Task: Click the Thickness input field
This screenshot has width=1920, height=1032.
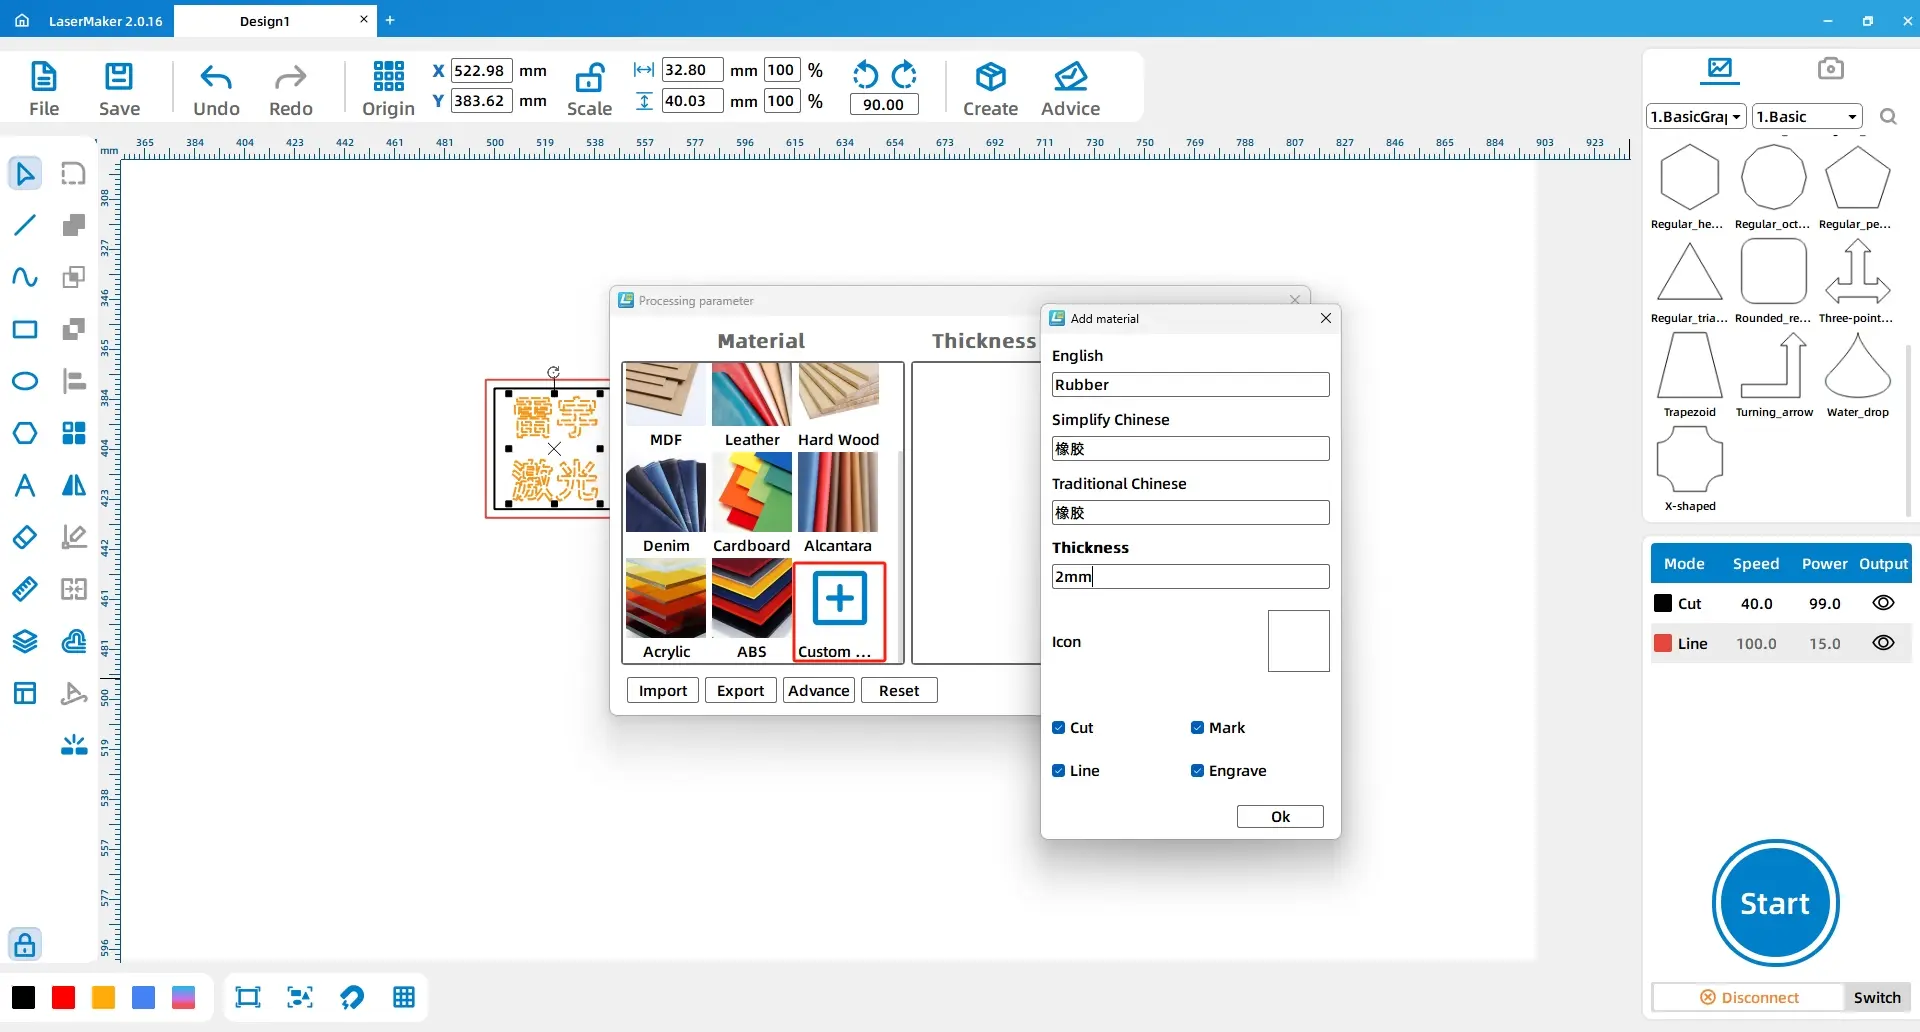Action: point(1190,577)
